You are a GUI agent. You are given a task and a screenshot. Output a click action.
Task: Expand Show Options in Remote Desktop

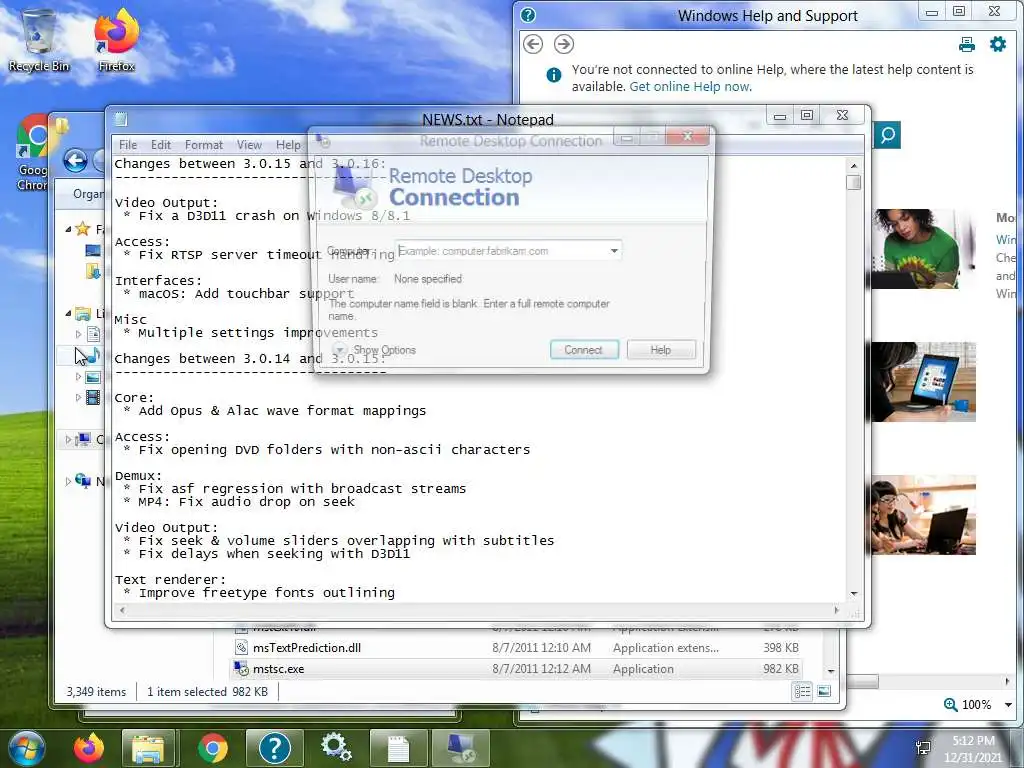click(375, 350)
